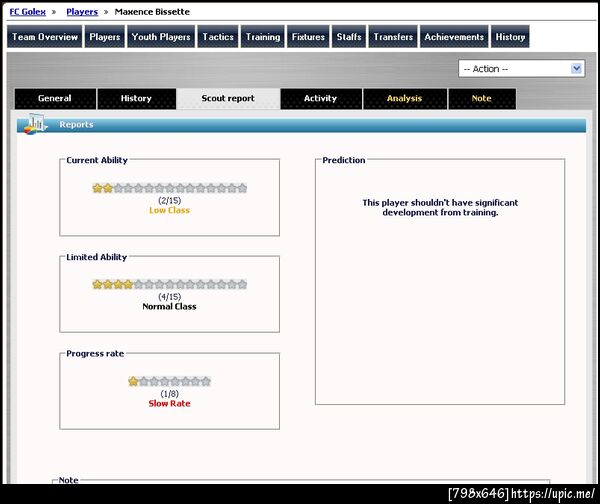The height and width of the screenshot is (504, 600).
Task: Open the Team Overview menu
Action: 45,37
